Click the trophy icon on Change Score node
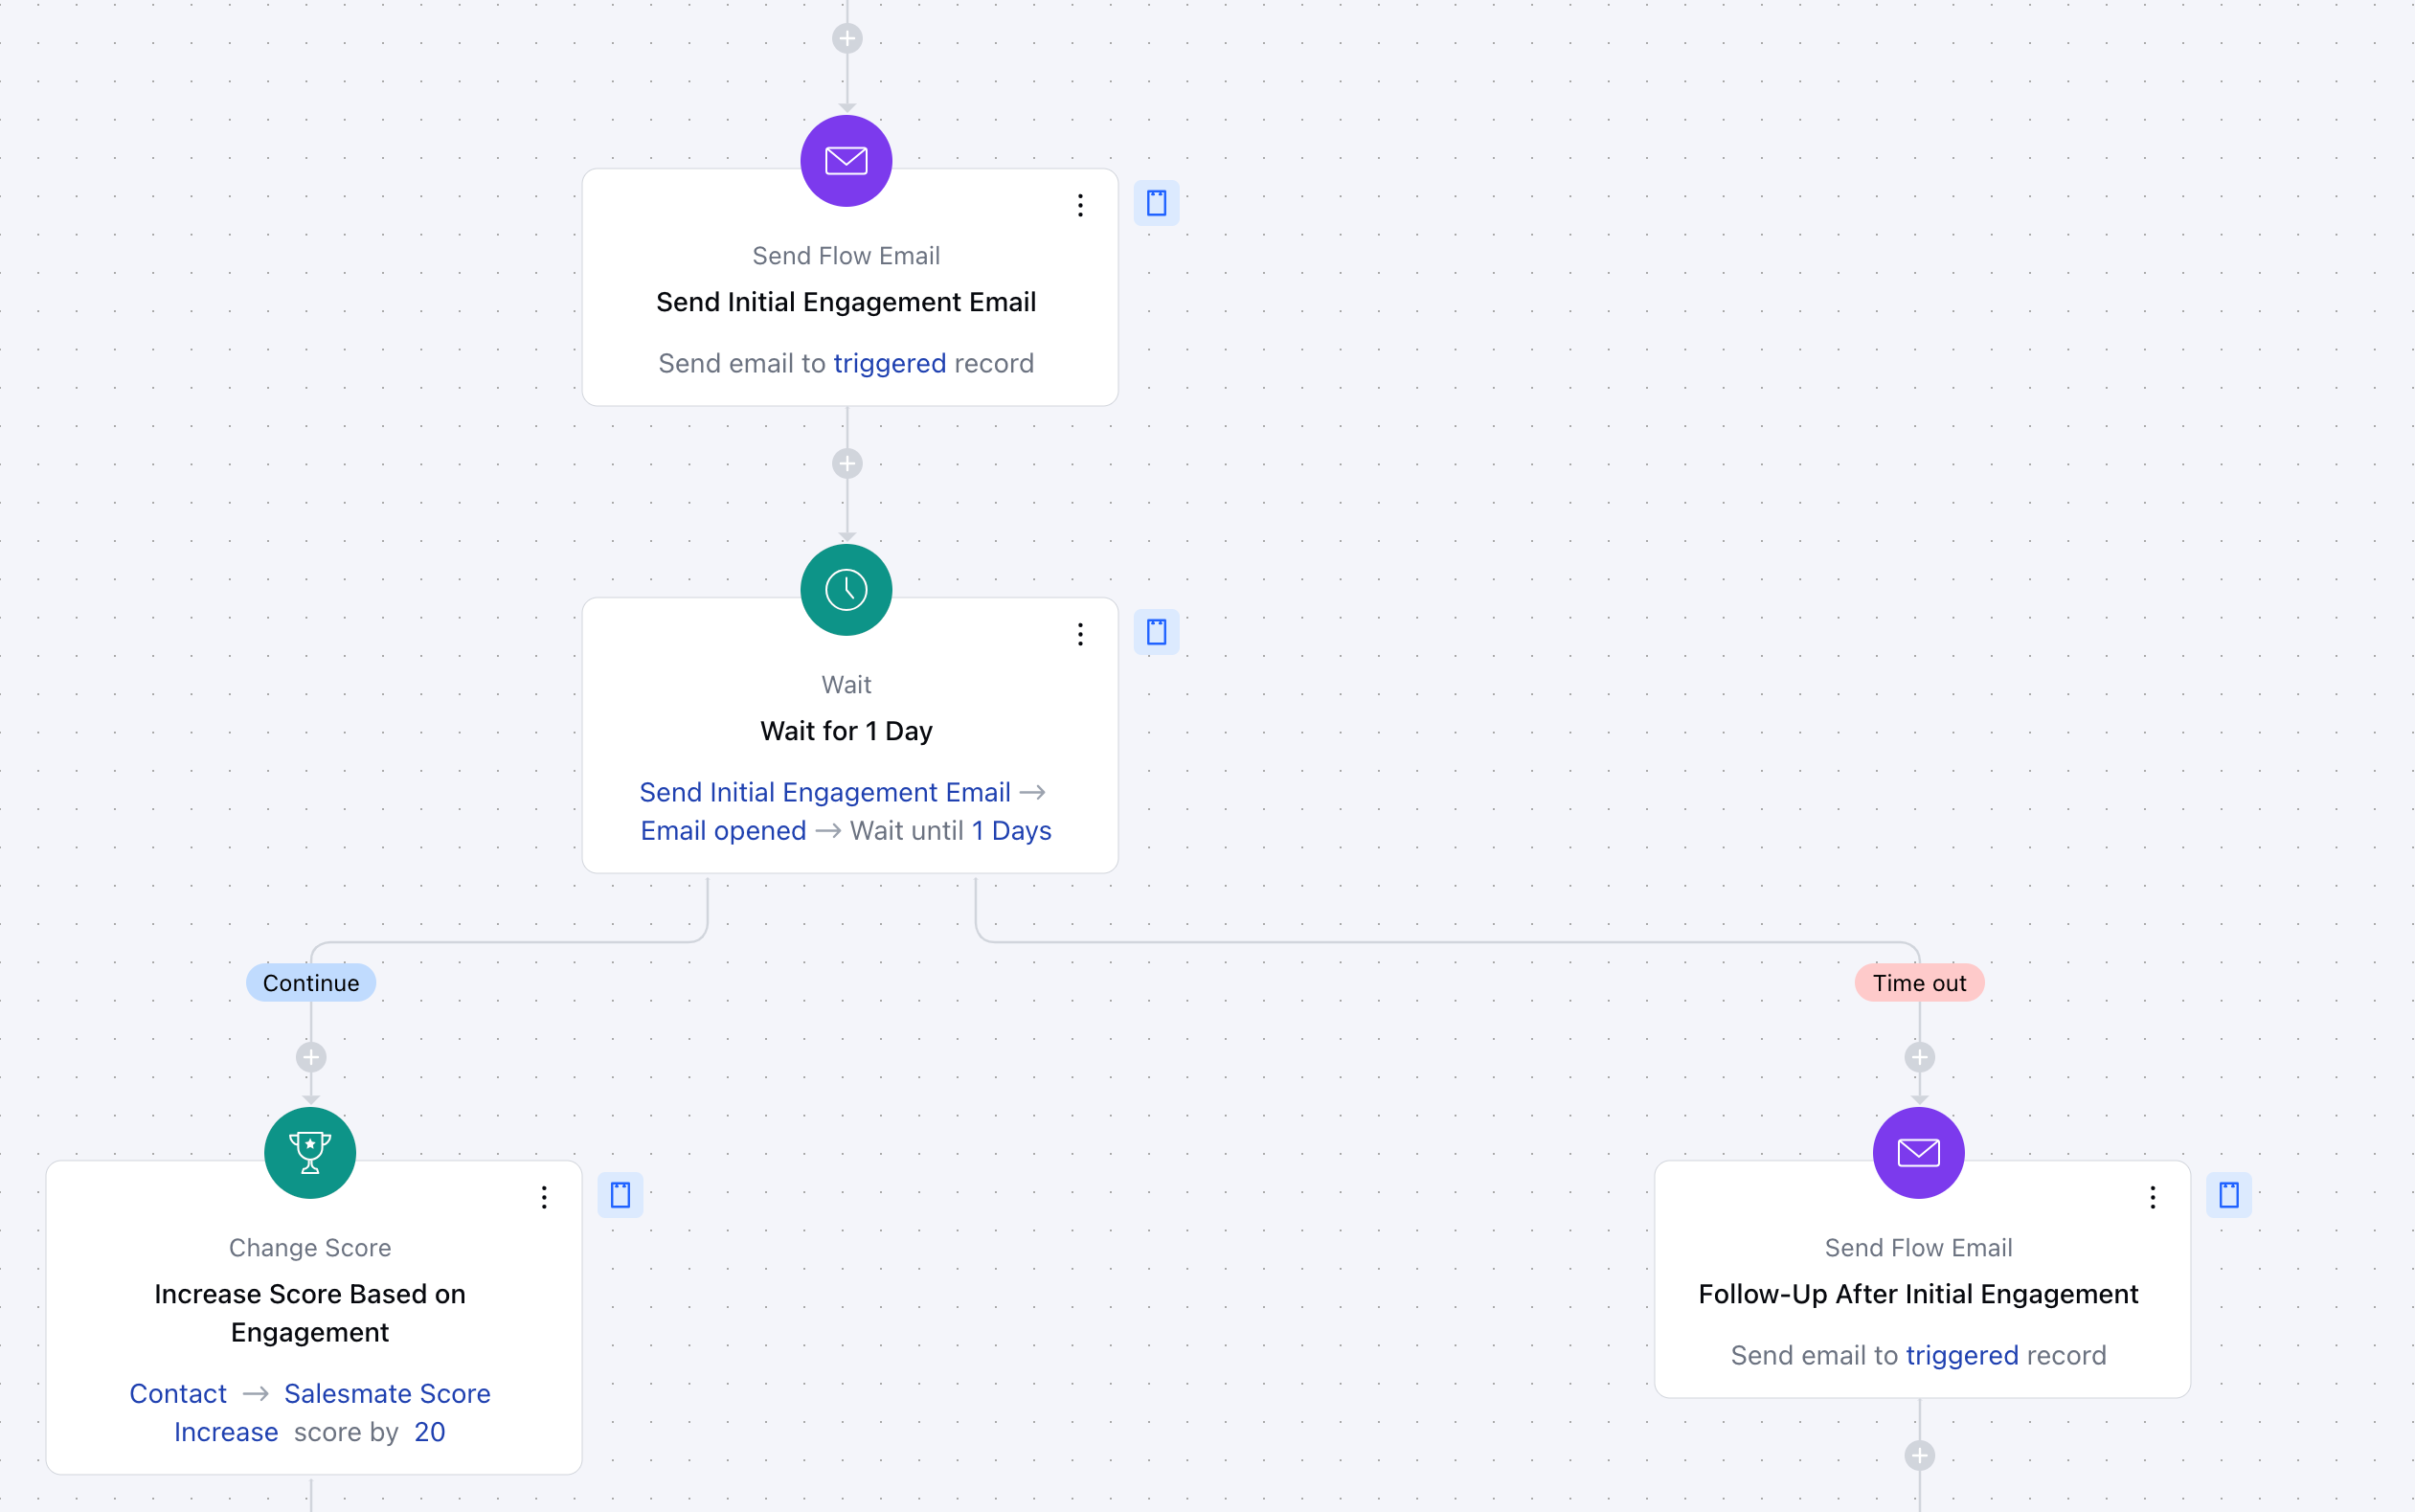The width and height of the screenshot is (2415, 1512). (x=310, y=1153)
